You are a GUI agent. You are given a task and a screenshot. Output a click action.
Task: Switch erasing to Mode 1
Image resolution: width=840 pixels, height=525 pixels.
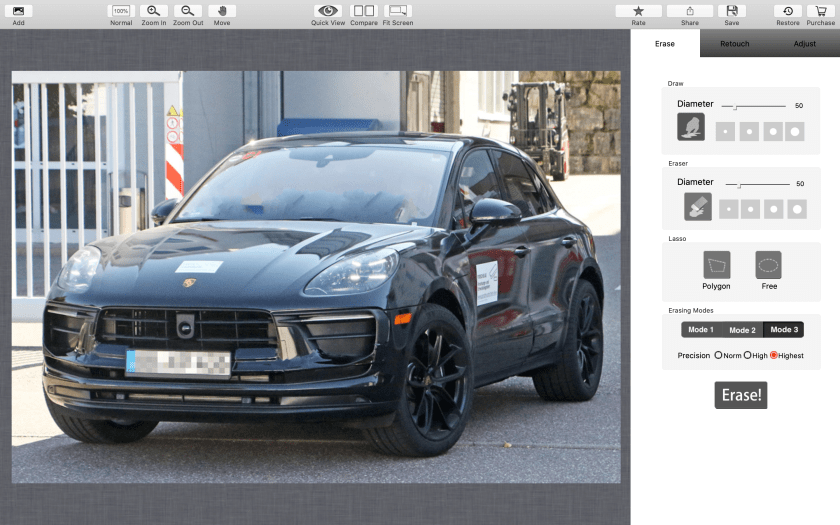701,330
